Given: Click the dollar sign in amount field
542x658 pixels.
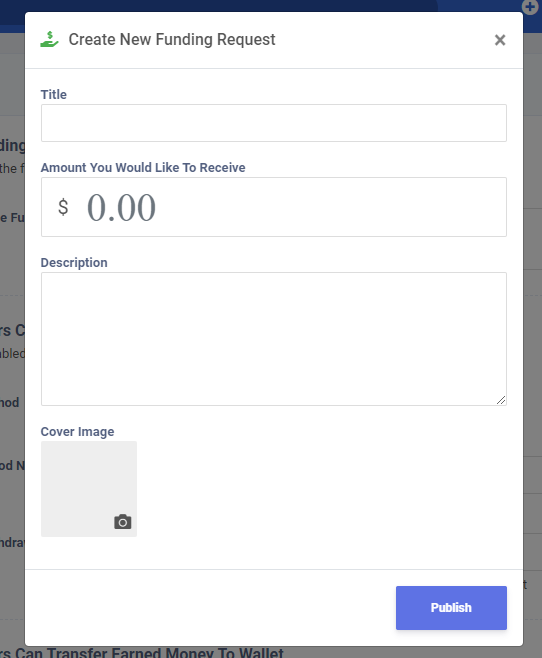Looking at the screenshot, I should tap(63, 207).
